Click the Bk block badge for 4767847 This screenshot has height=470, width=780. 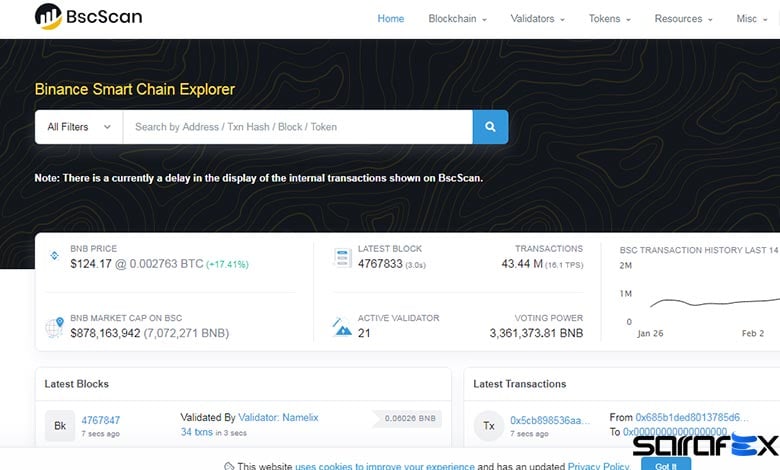coord(60,426)
